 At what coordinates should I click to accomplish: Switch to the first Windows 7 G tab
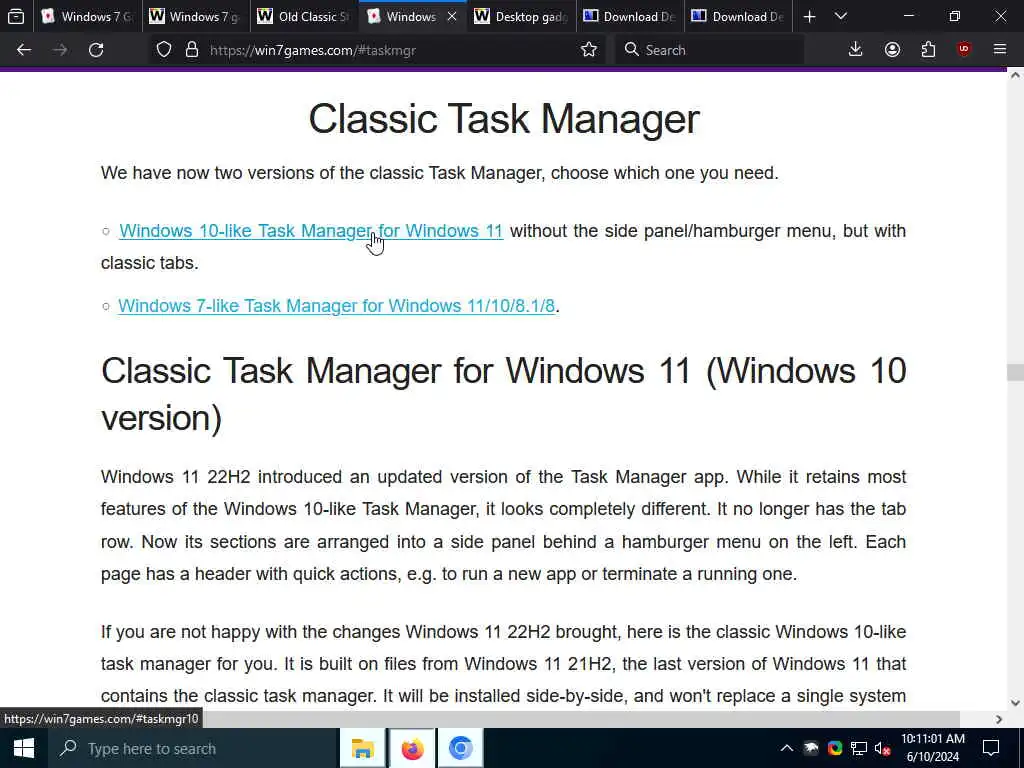coord(88,16)
